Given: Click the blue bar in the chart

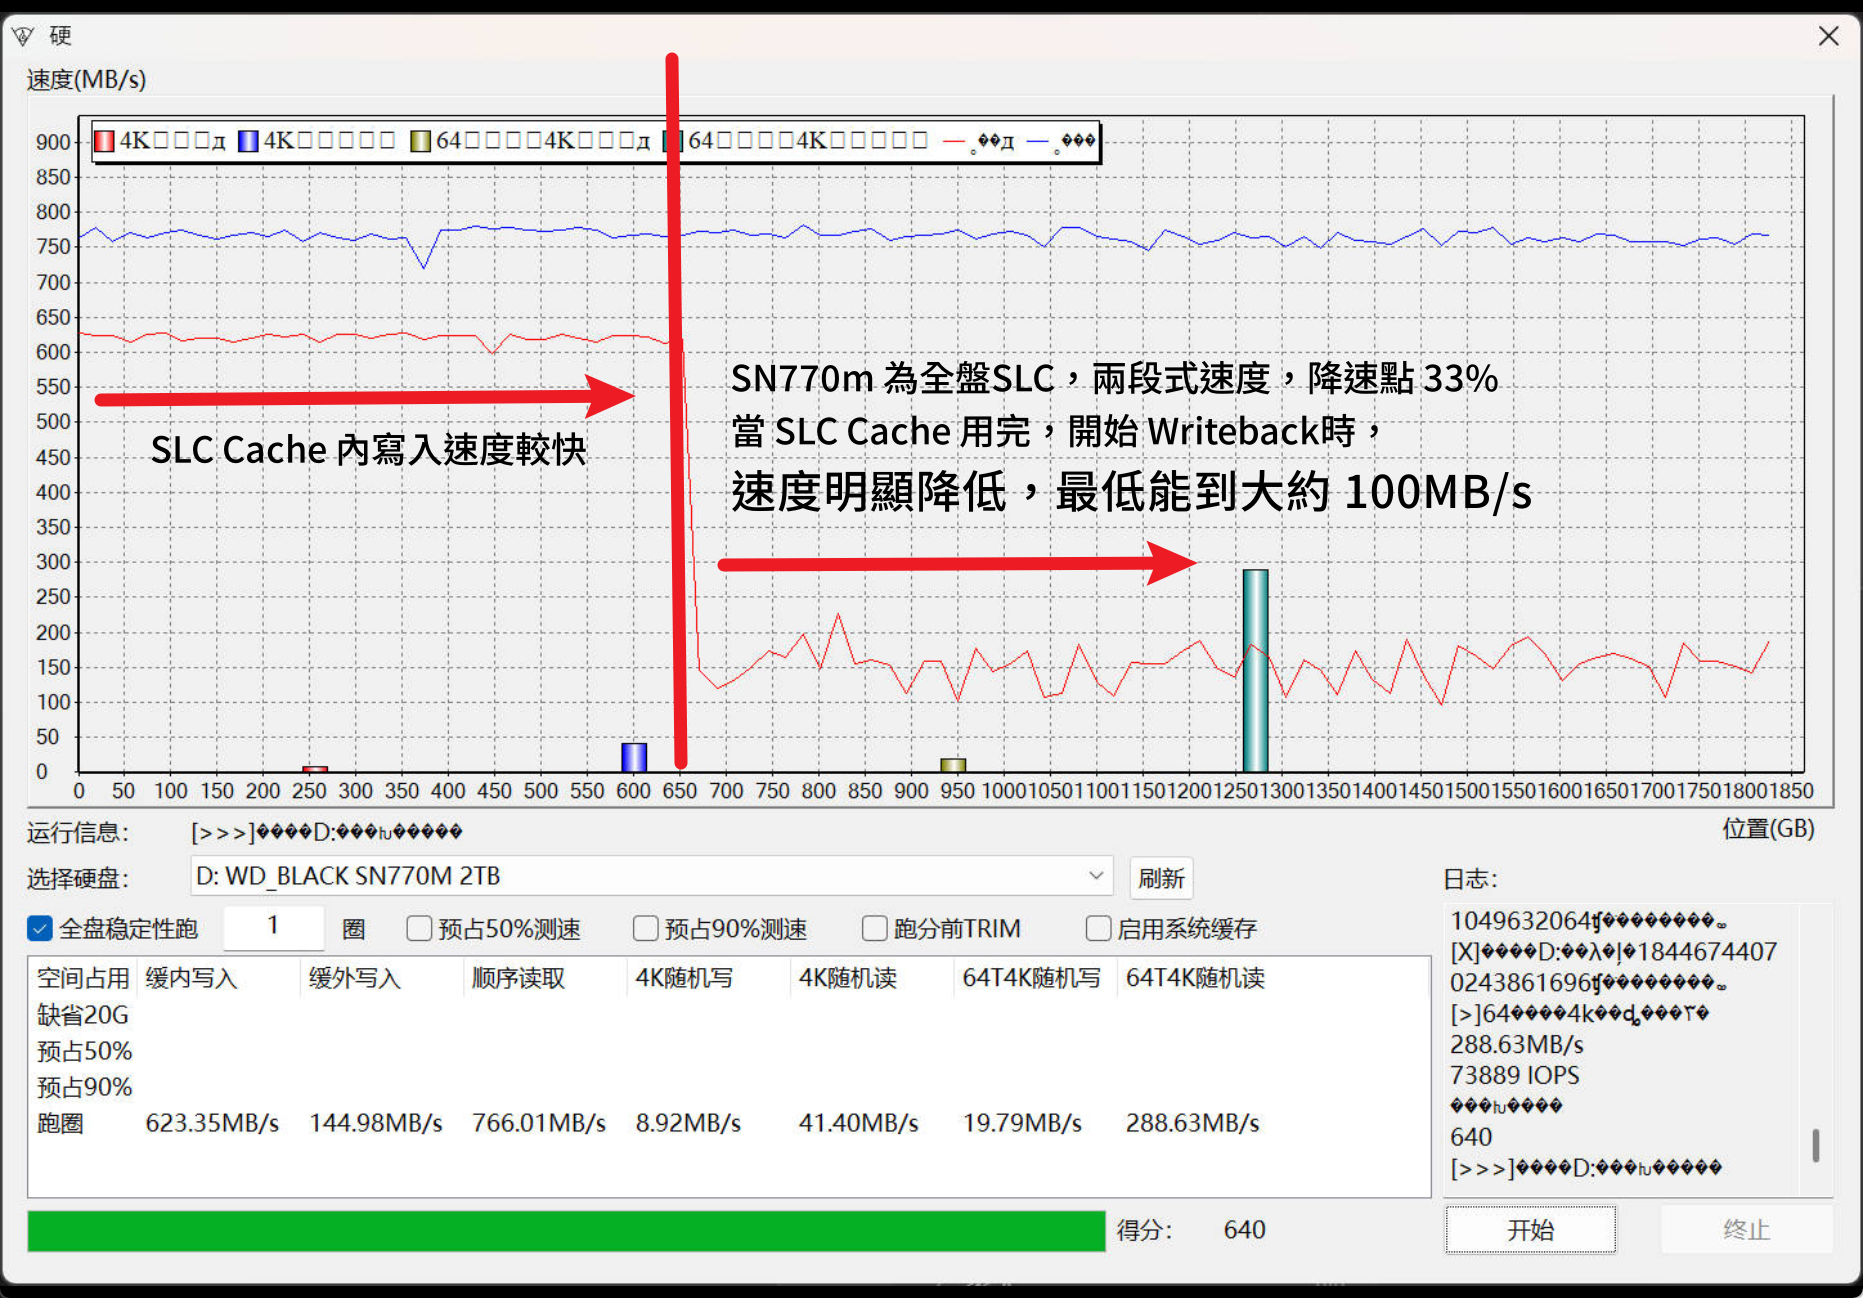Looking at the screenshot, I should (x=634, y=757).
